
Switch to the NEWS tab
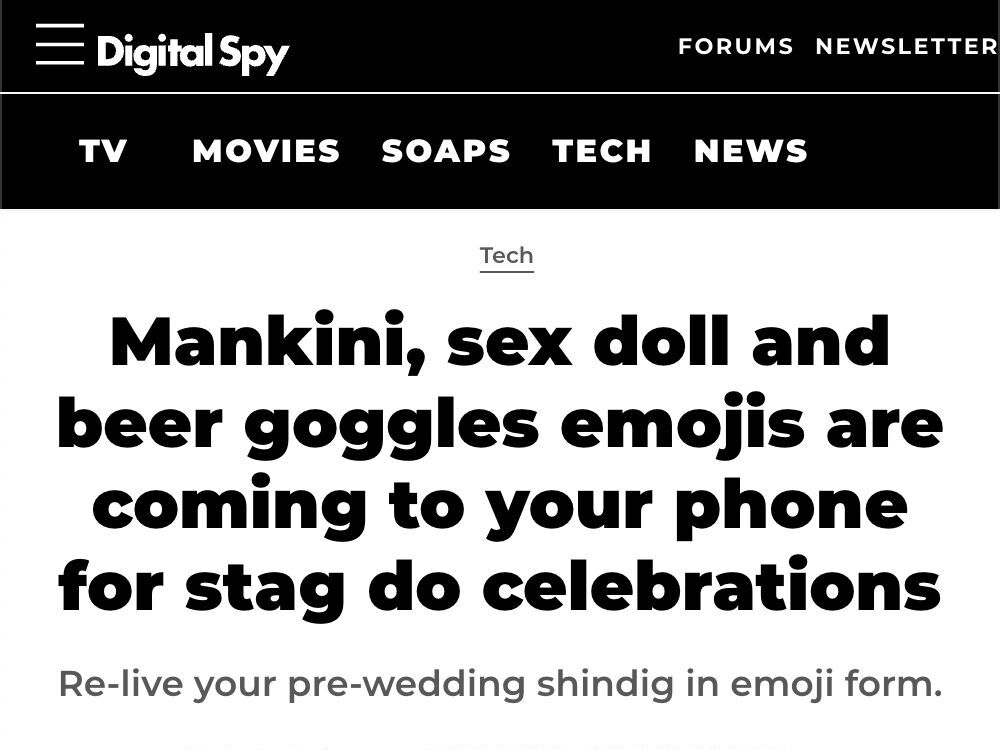point(749,151)
